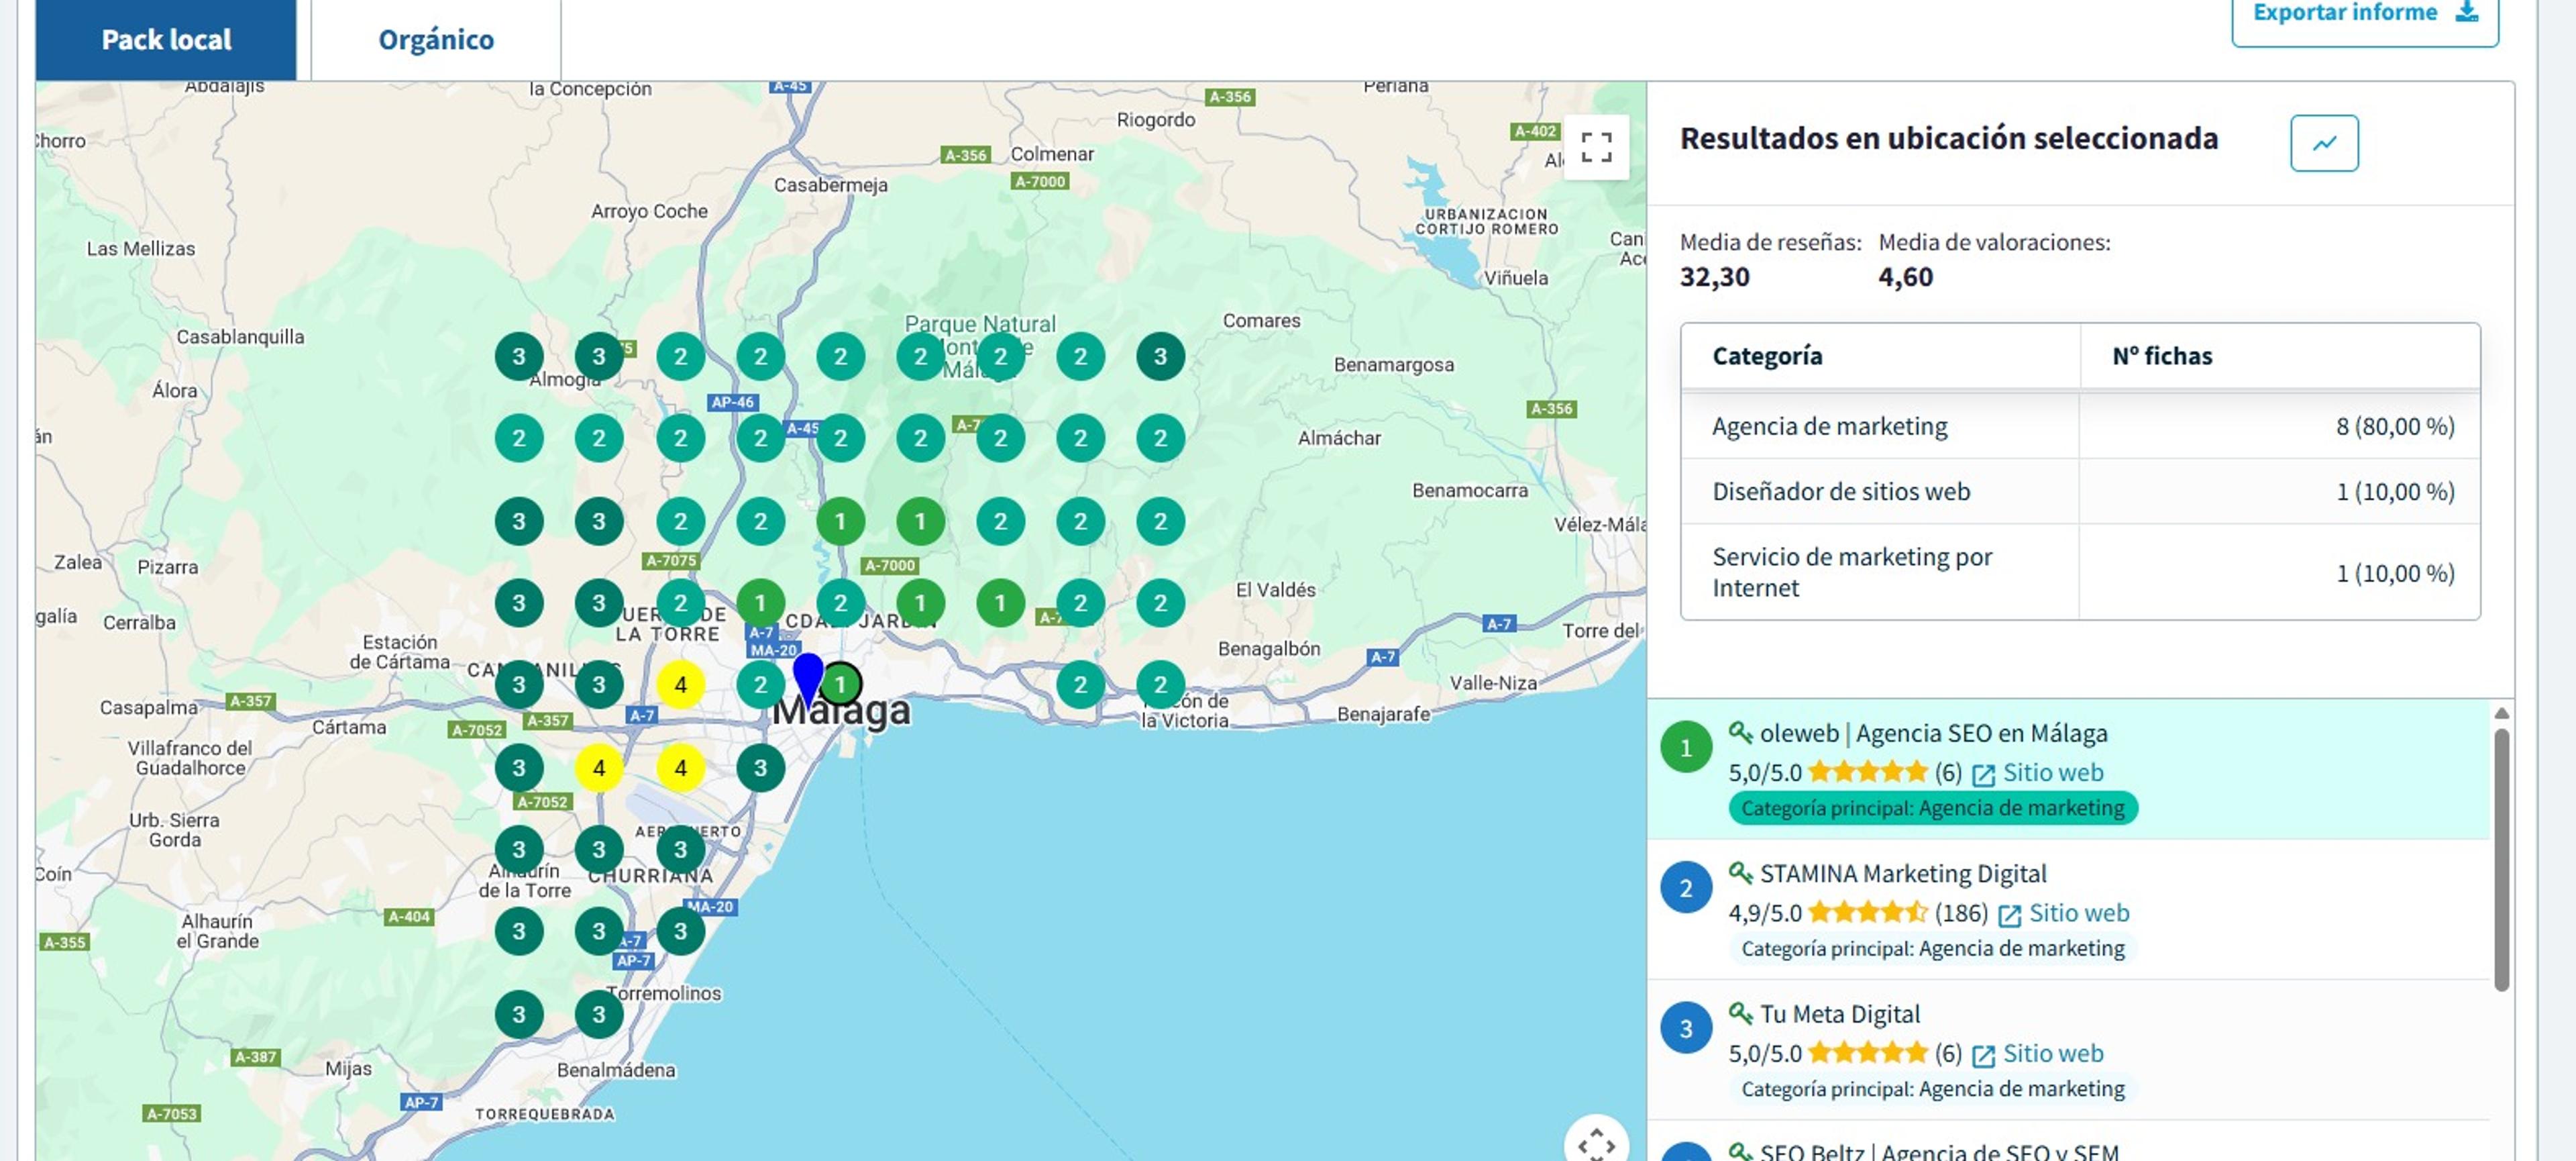The height and width of the screenshot is (1161, 2576).
Task: Click the Categoría column header
Action: 1880,356
